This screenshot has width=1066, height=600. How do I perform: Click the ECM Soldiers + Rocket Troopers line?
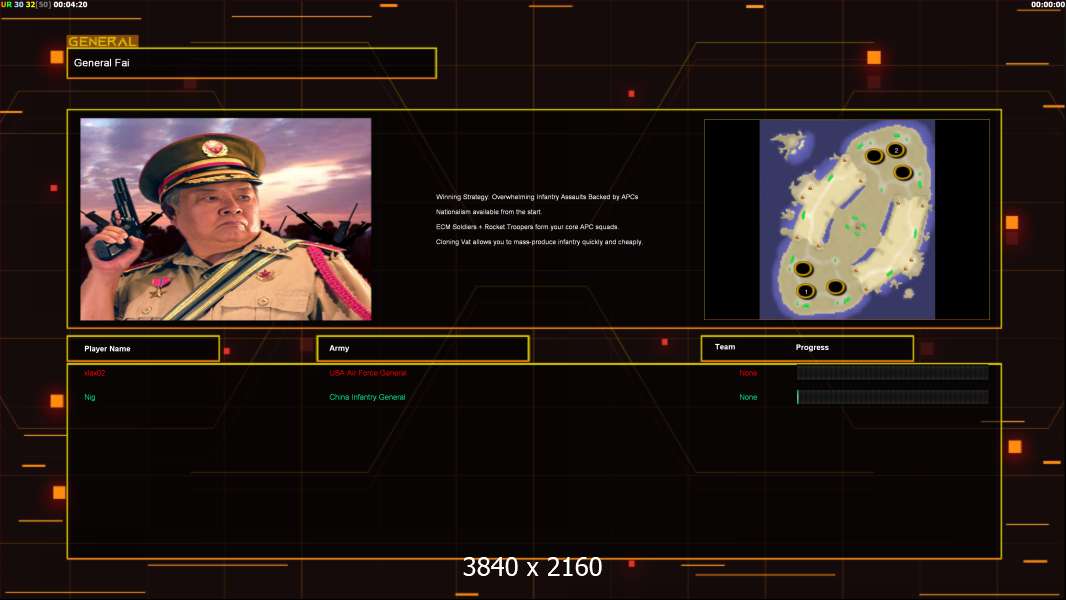pyautogui.click(x=528, y=227)
